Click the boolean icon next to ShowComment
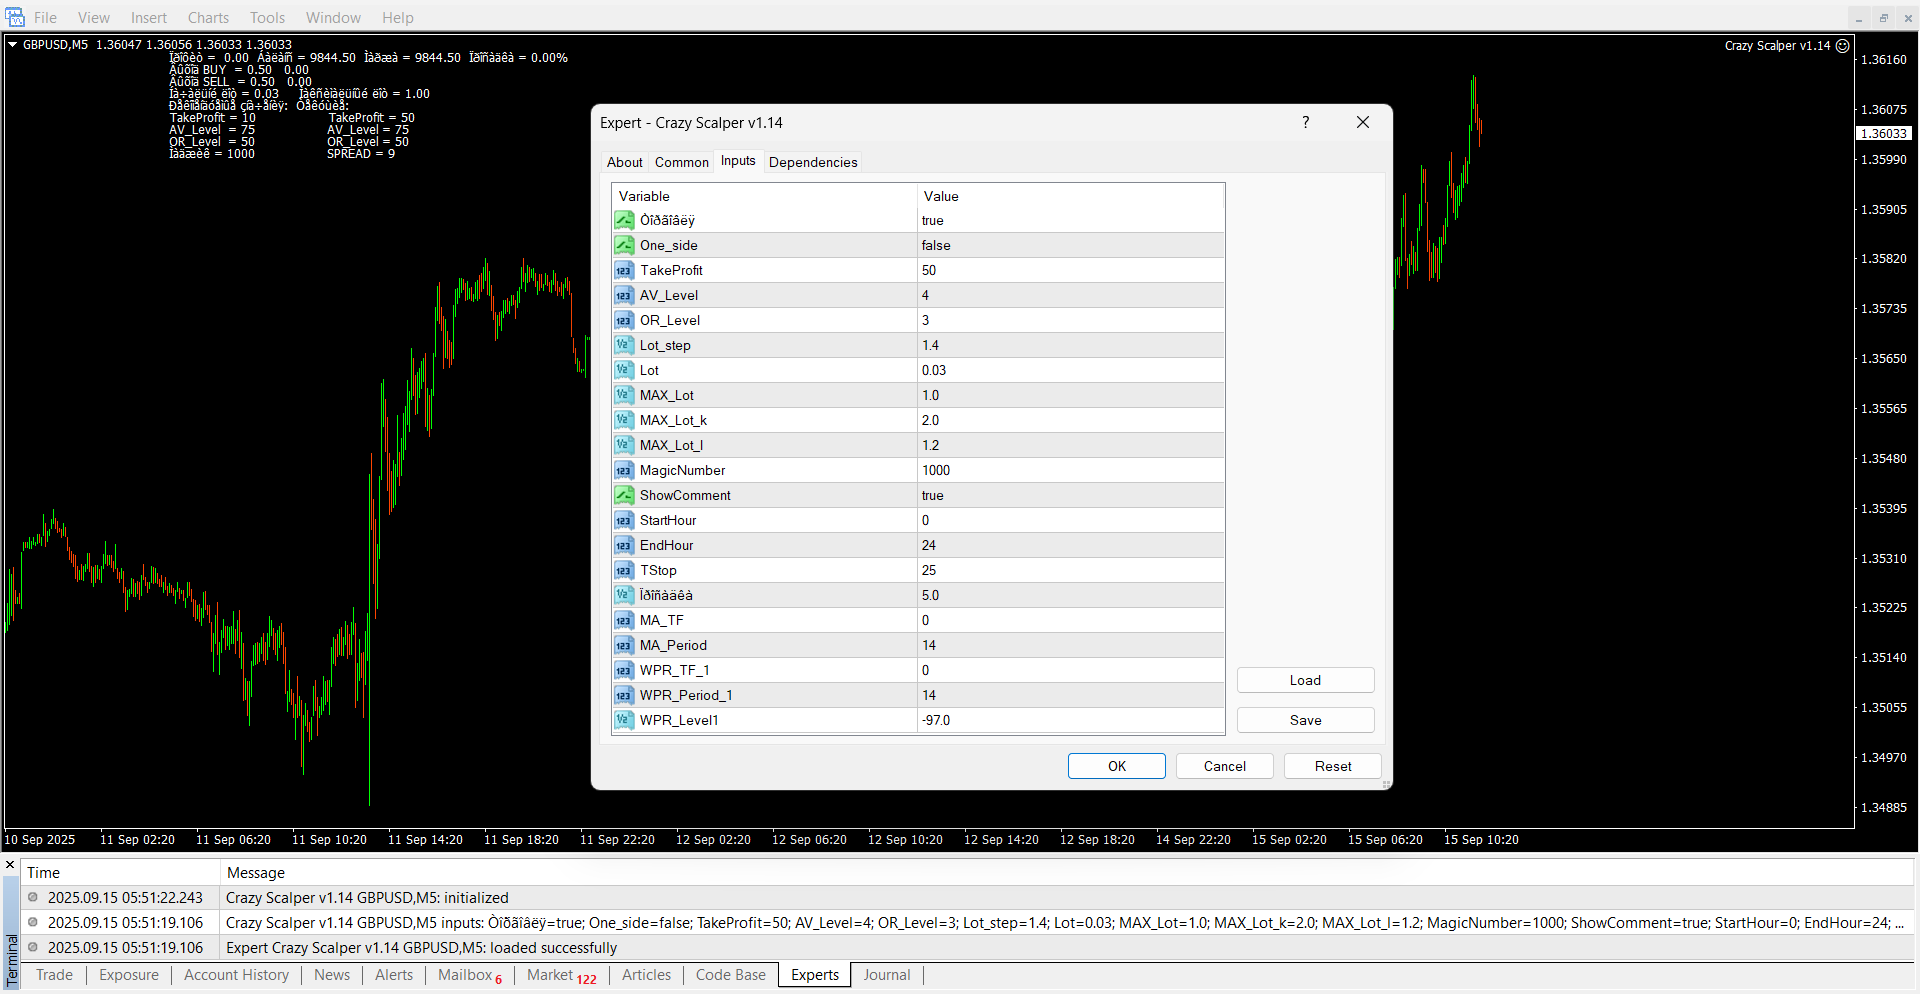This screenshot has width=1920, height=994. coord(624,495)
